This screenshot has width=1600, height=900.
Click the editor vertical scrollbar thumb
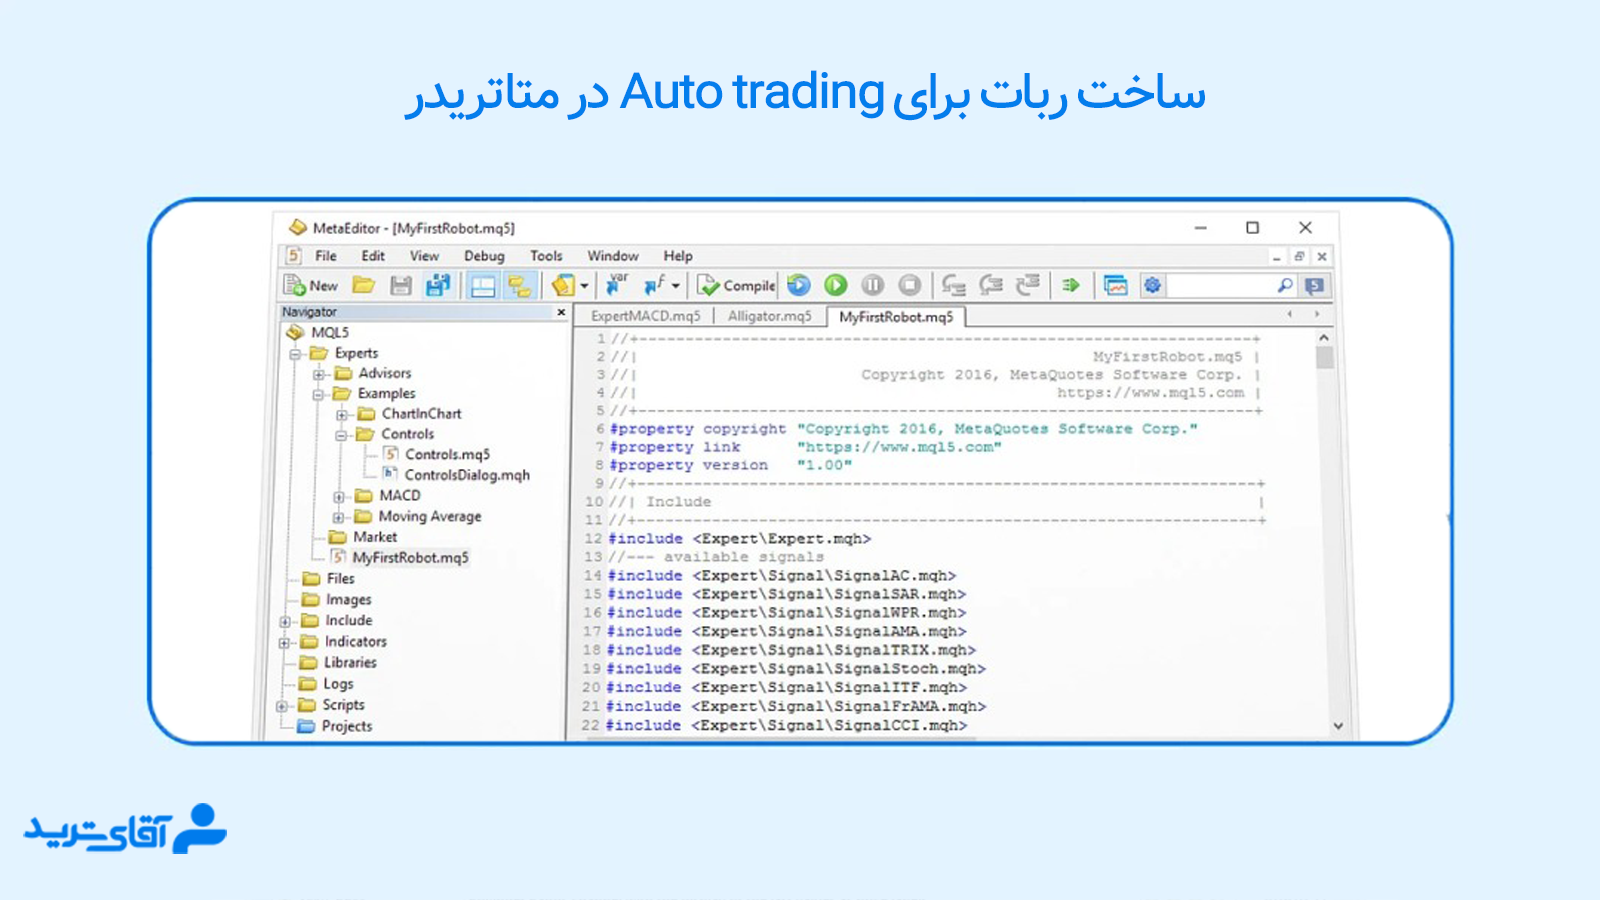point(1325,358)
